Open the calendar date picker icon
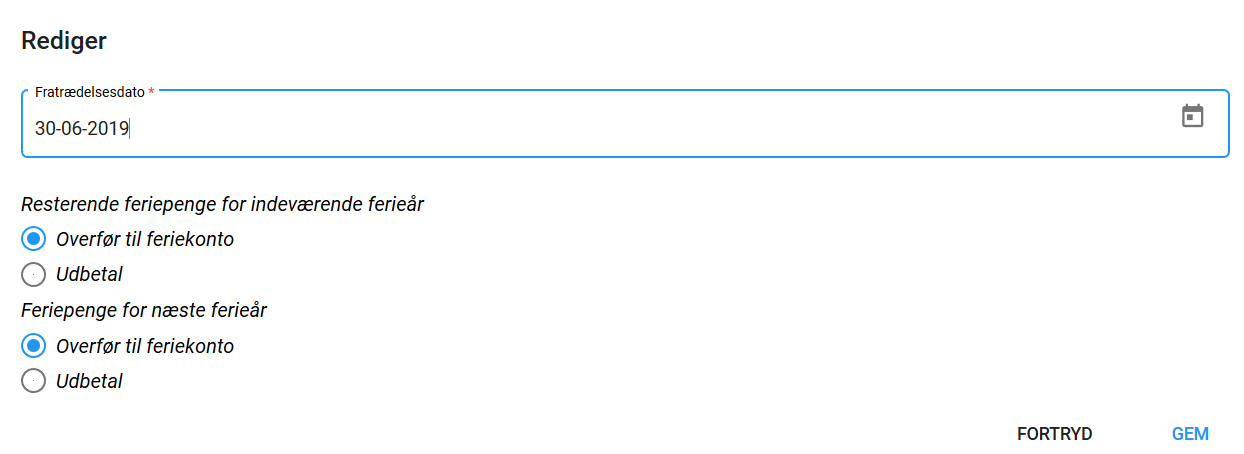This screenshot has width=1244, height=454. click(x=1192, y=116)
